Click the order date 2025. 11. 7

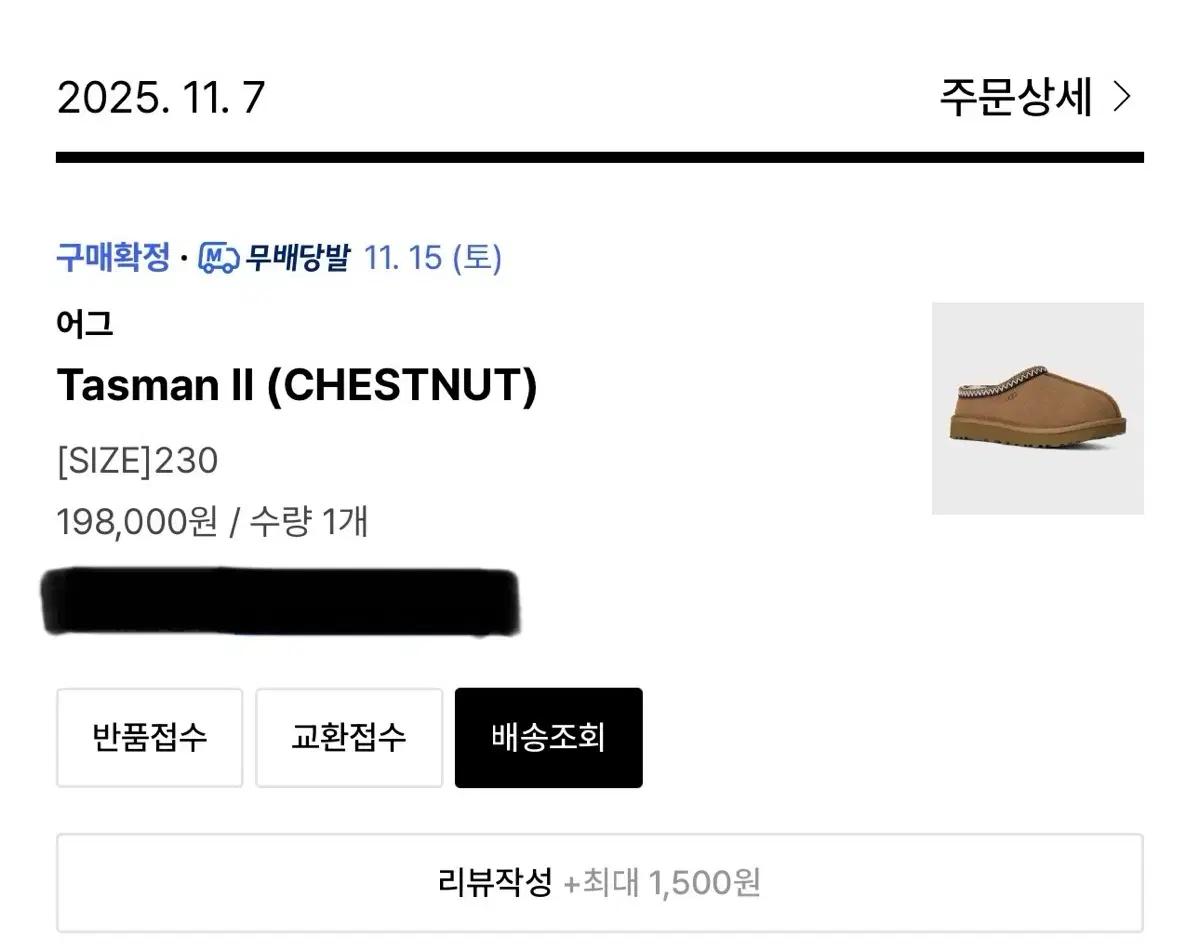point(158,97)
